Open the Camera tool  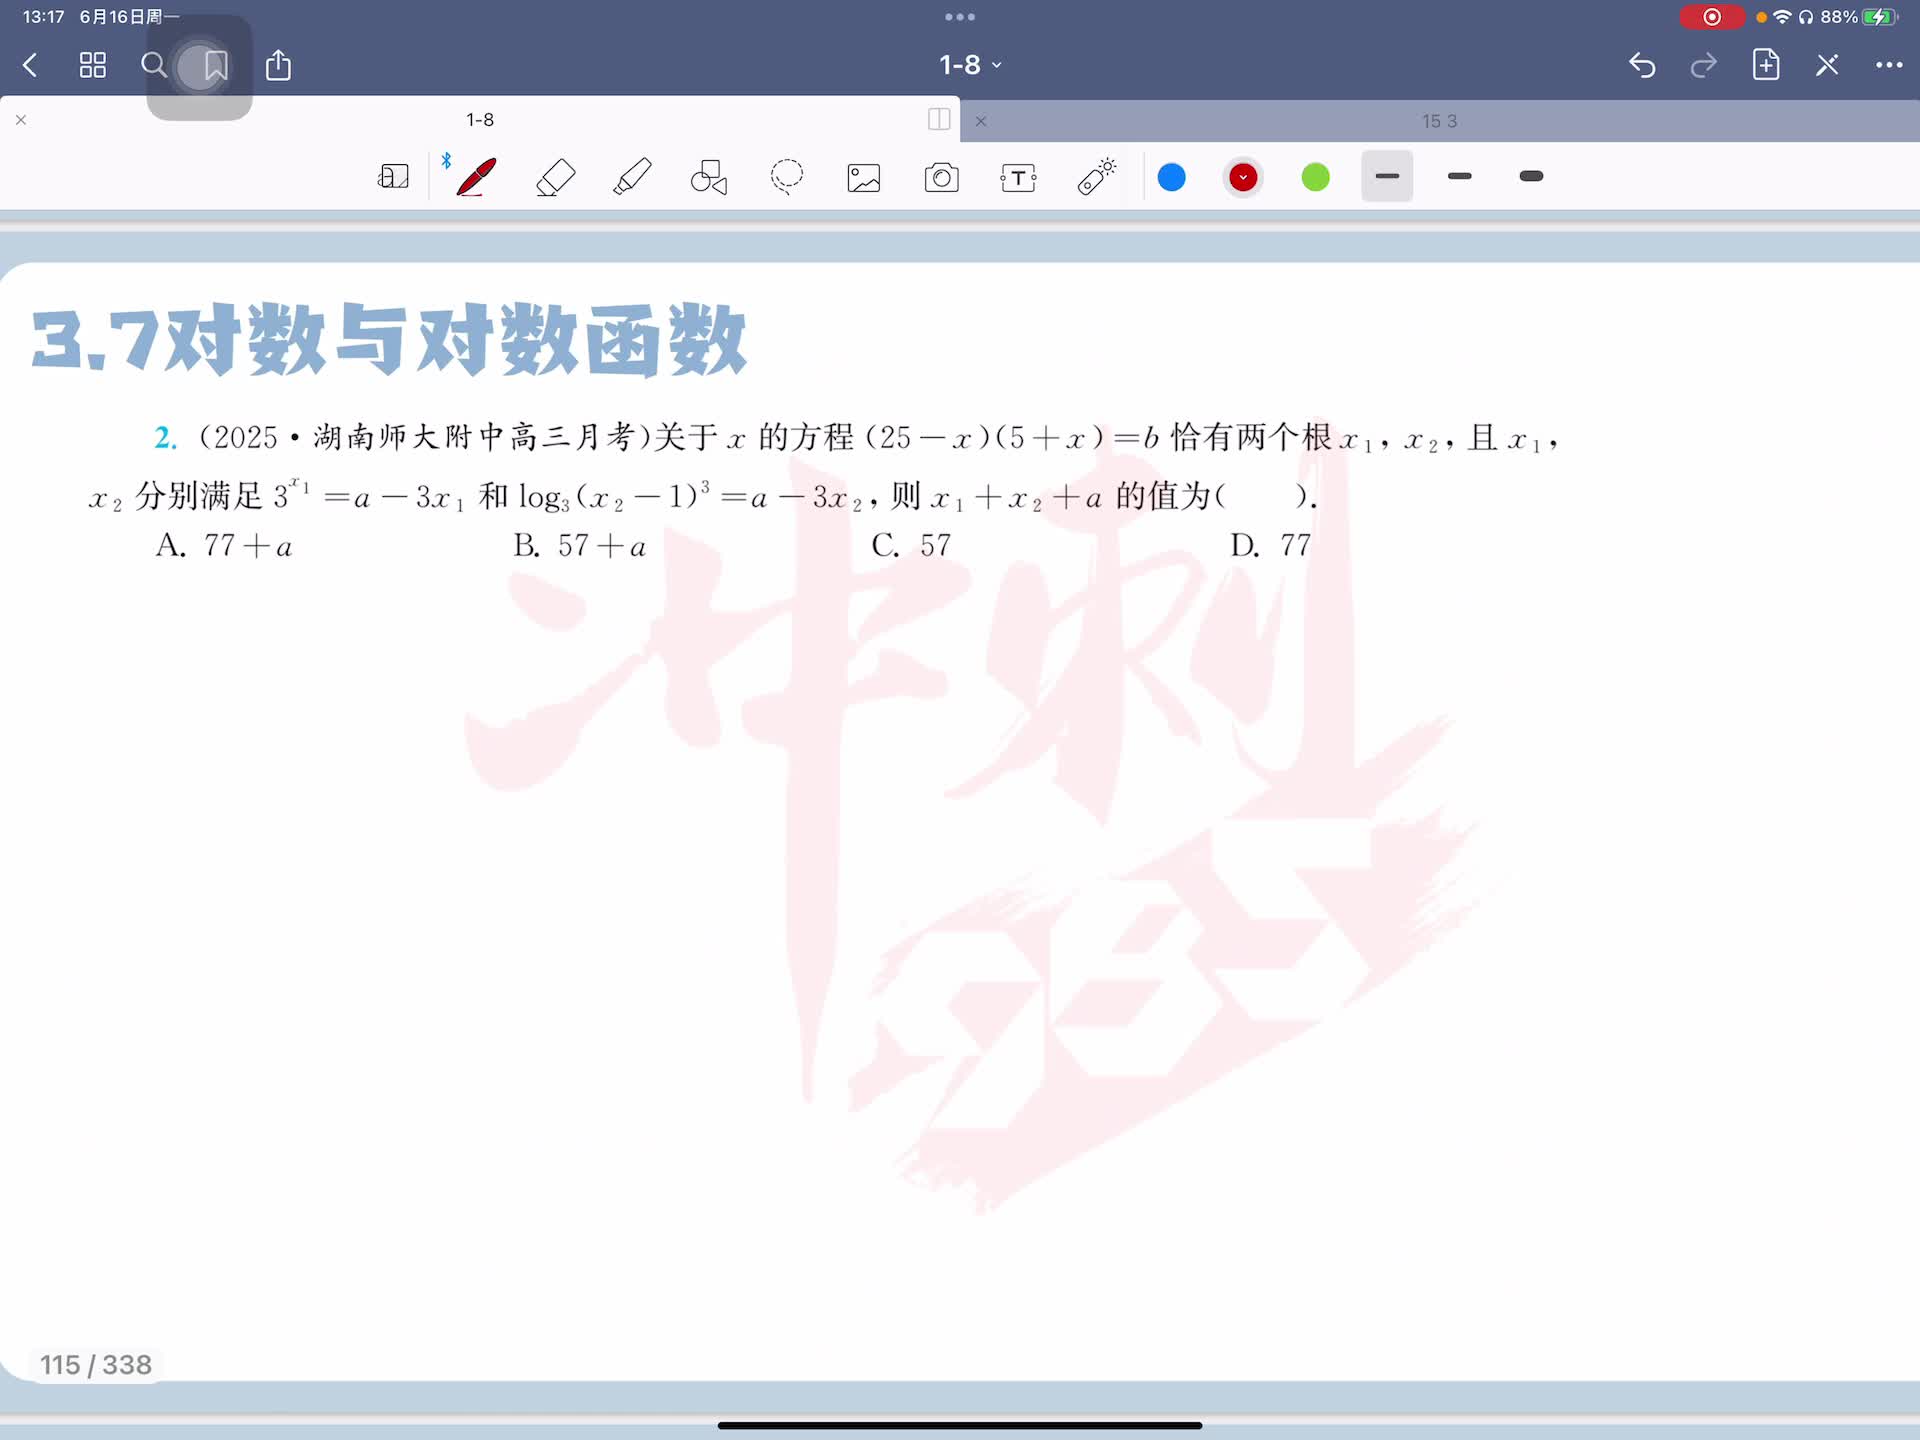pyautogui.click(x=941, y=178)
